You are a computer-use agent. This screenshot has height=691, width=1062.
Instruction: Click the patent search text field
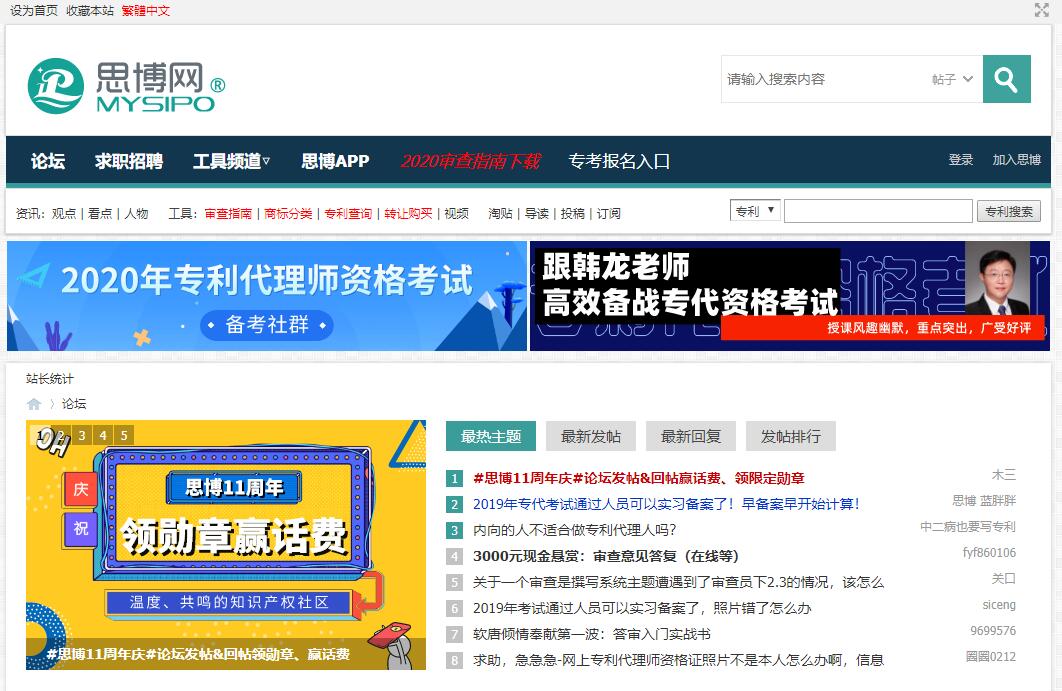878,211
